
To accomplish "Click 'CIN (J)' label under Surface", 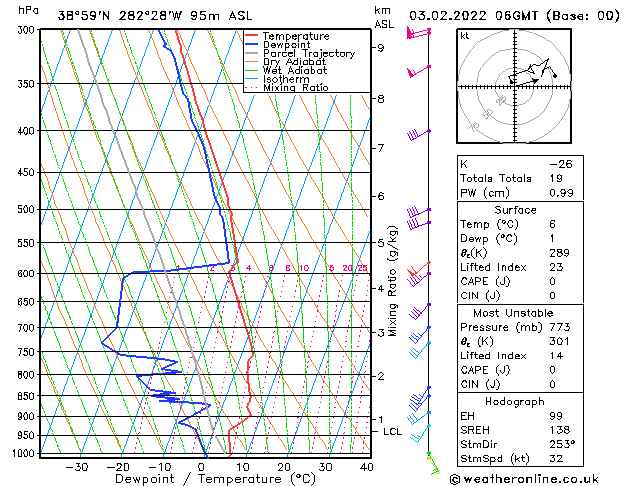I will pyautogui.click(x=480, y=296).
